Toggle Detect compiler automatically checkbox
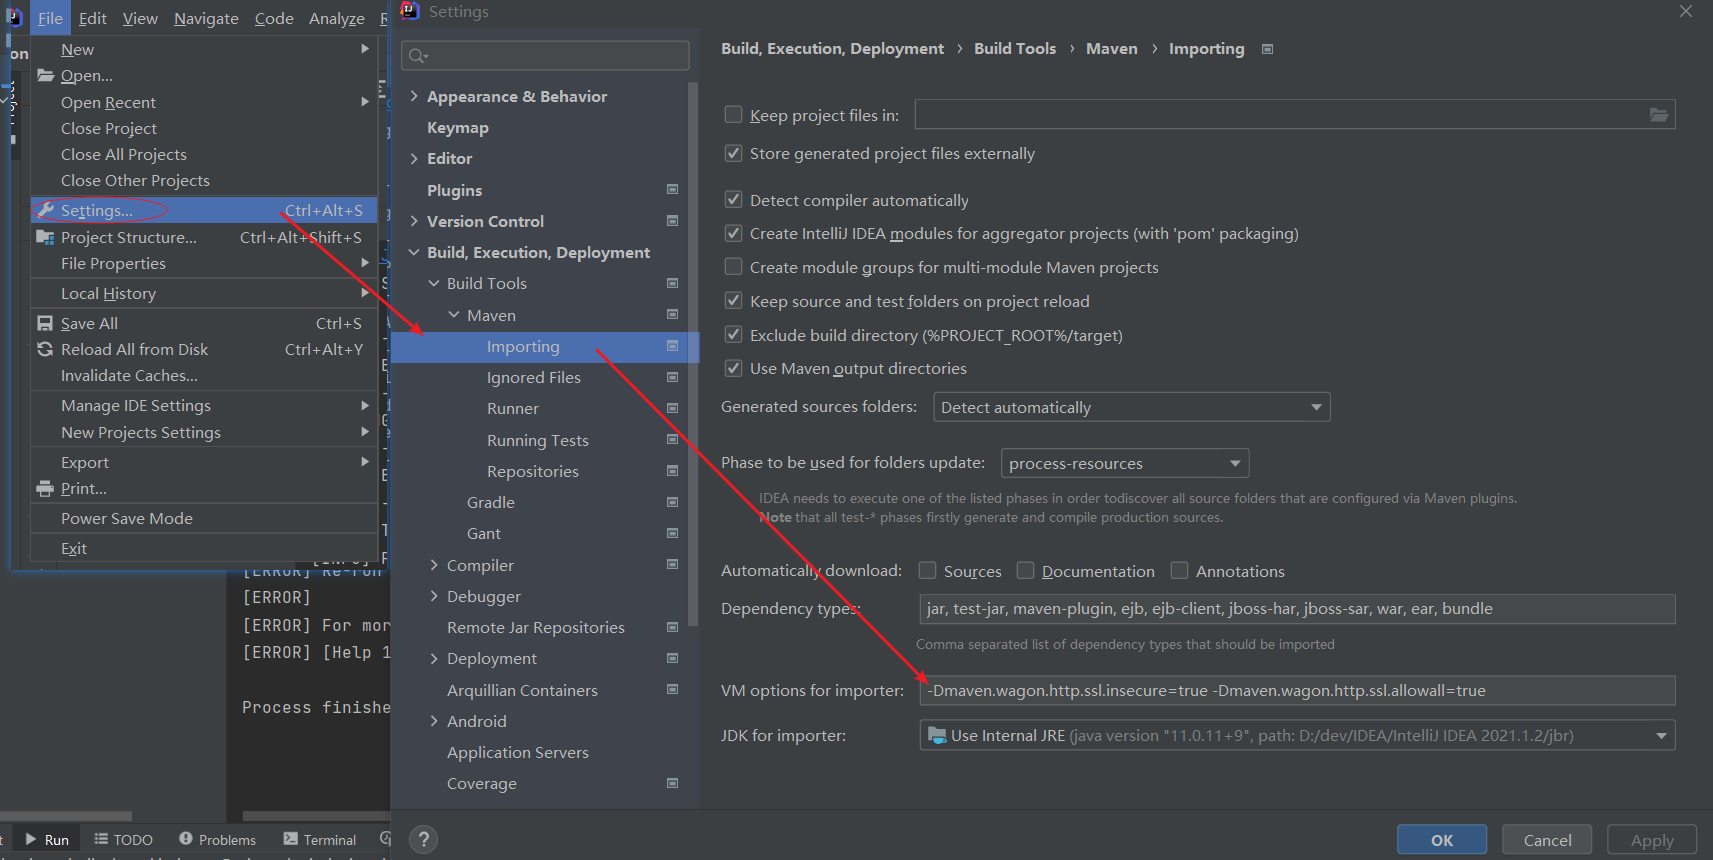 (733, 200)
